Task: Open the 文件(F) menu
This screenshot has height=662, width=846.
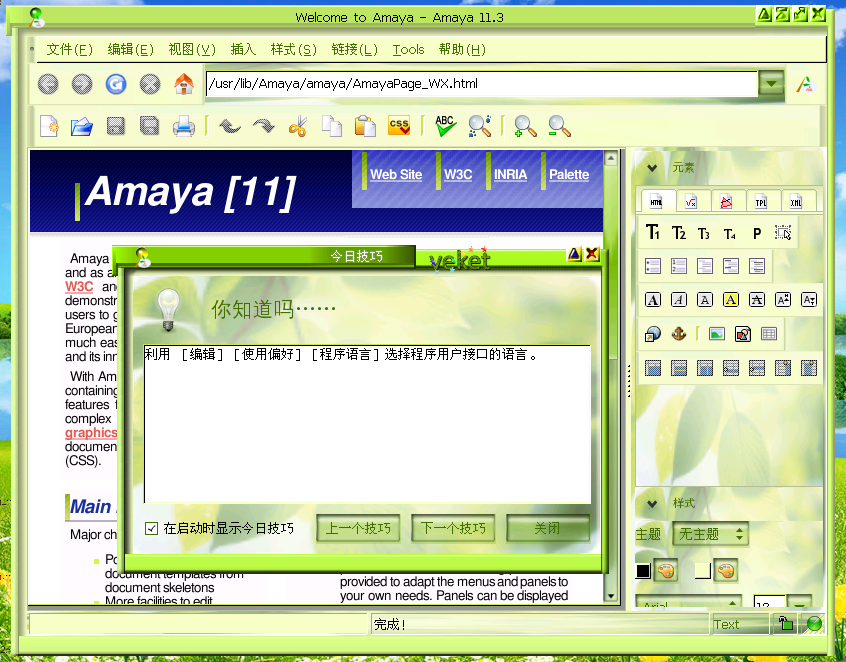Action: pos(70,50)
